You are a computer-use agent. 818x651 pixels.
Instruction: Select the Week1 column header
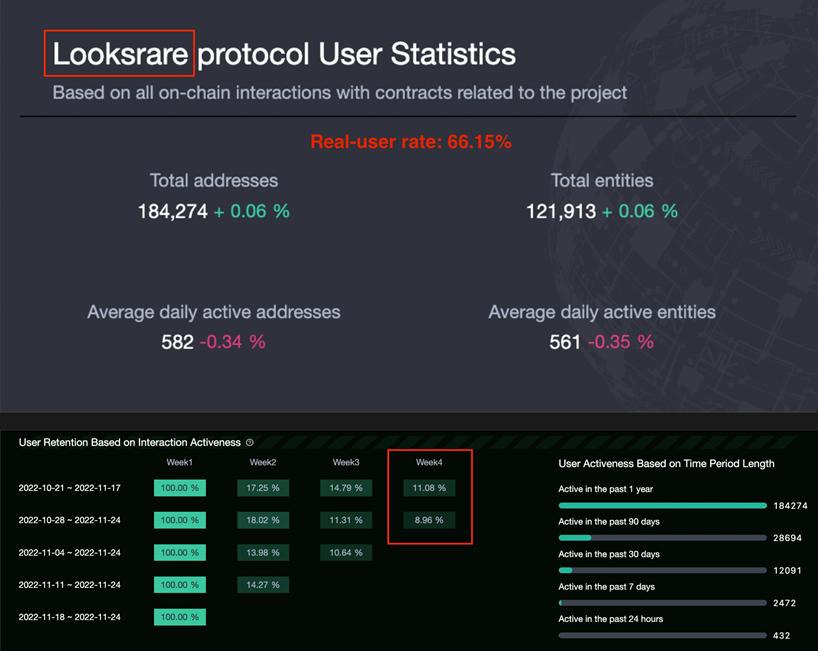pos(179,462)
